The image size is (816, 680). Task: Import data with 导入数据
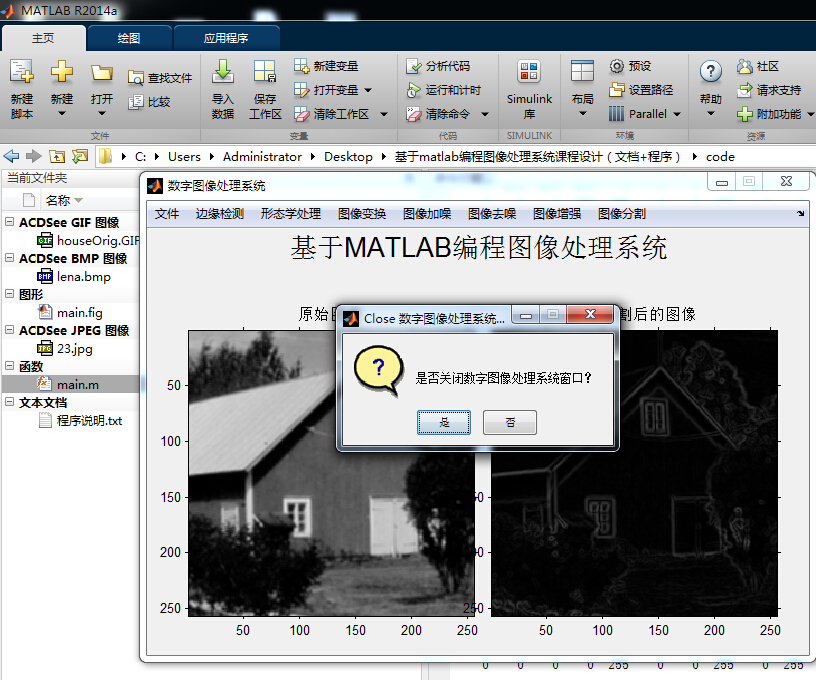[223, 89]
